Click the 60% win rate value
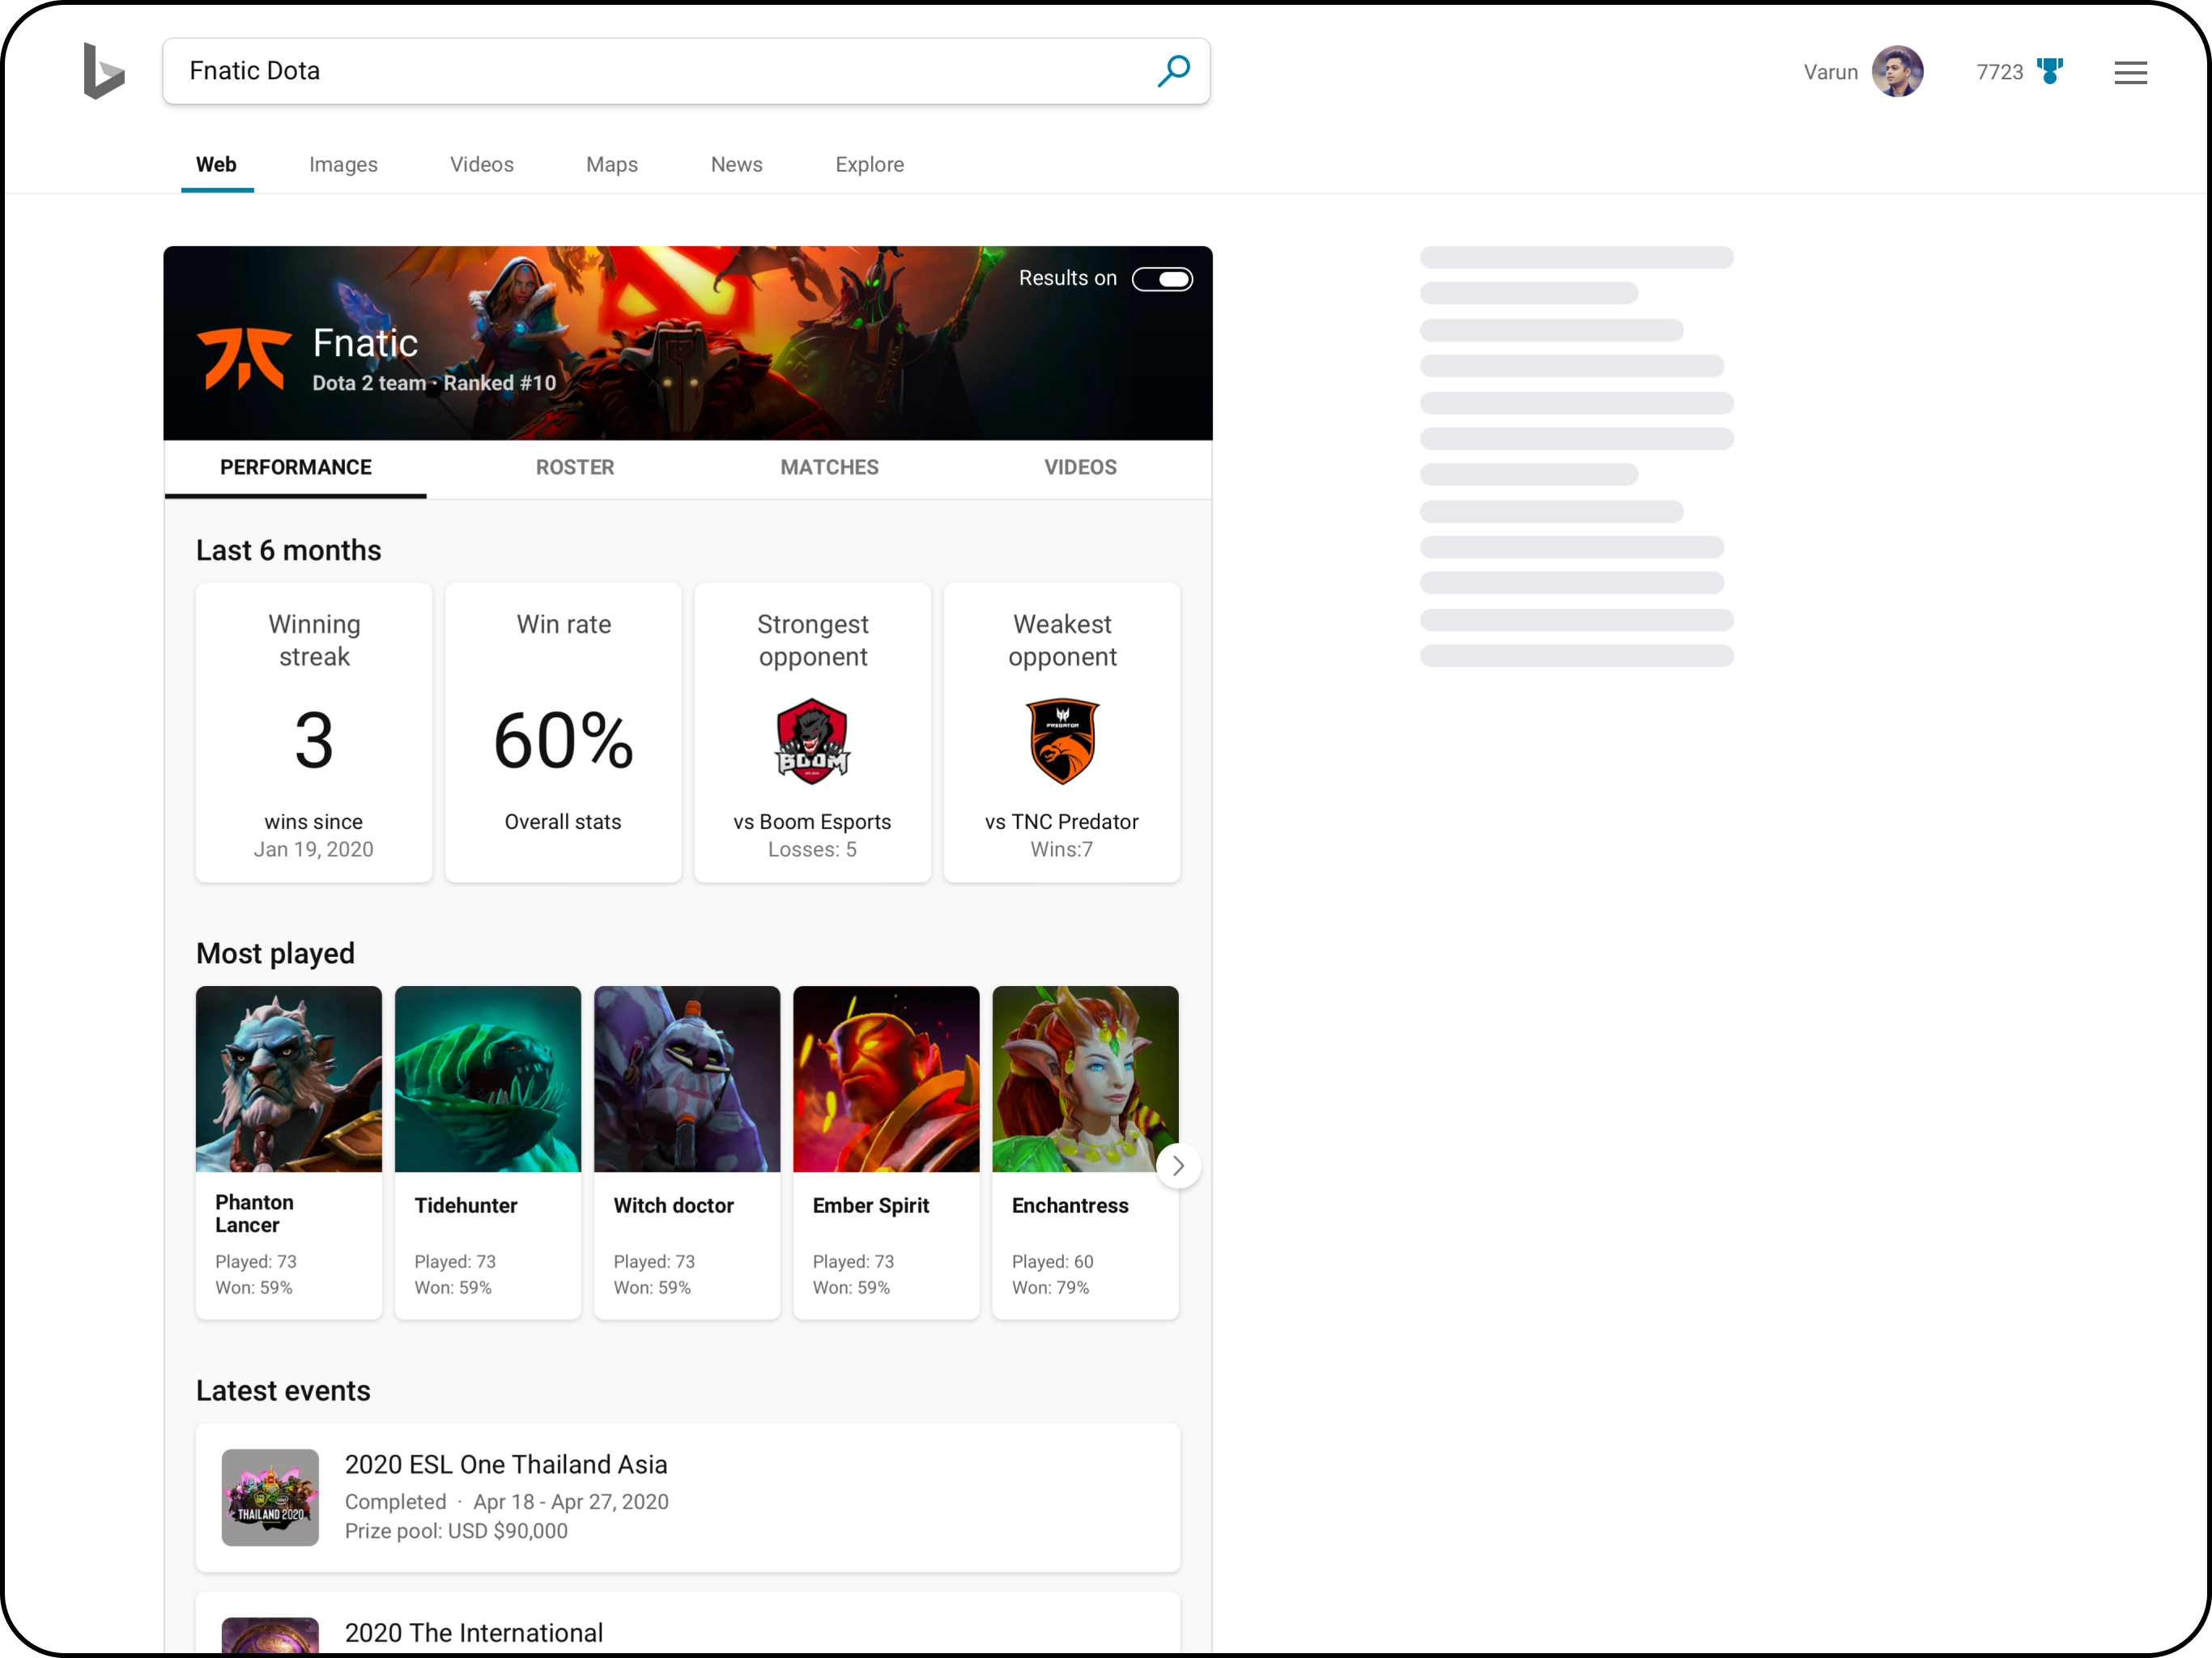Screen dimensions: 2212x1658 563,741
